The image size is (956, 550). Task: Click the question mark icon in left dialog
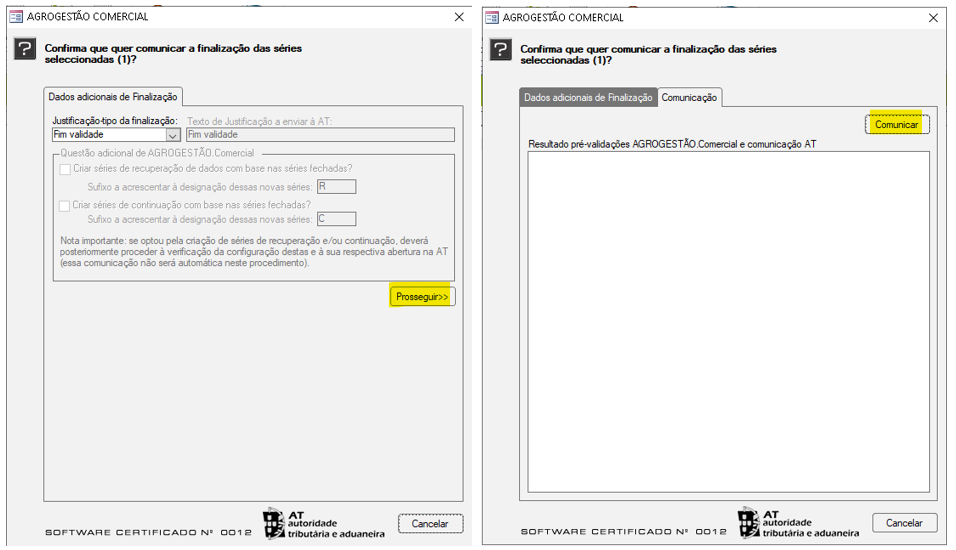click(24, 49)
